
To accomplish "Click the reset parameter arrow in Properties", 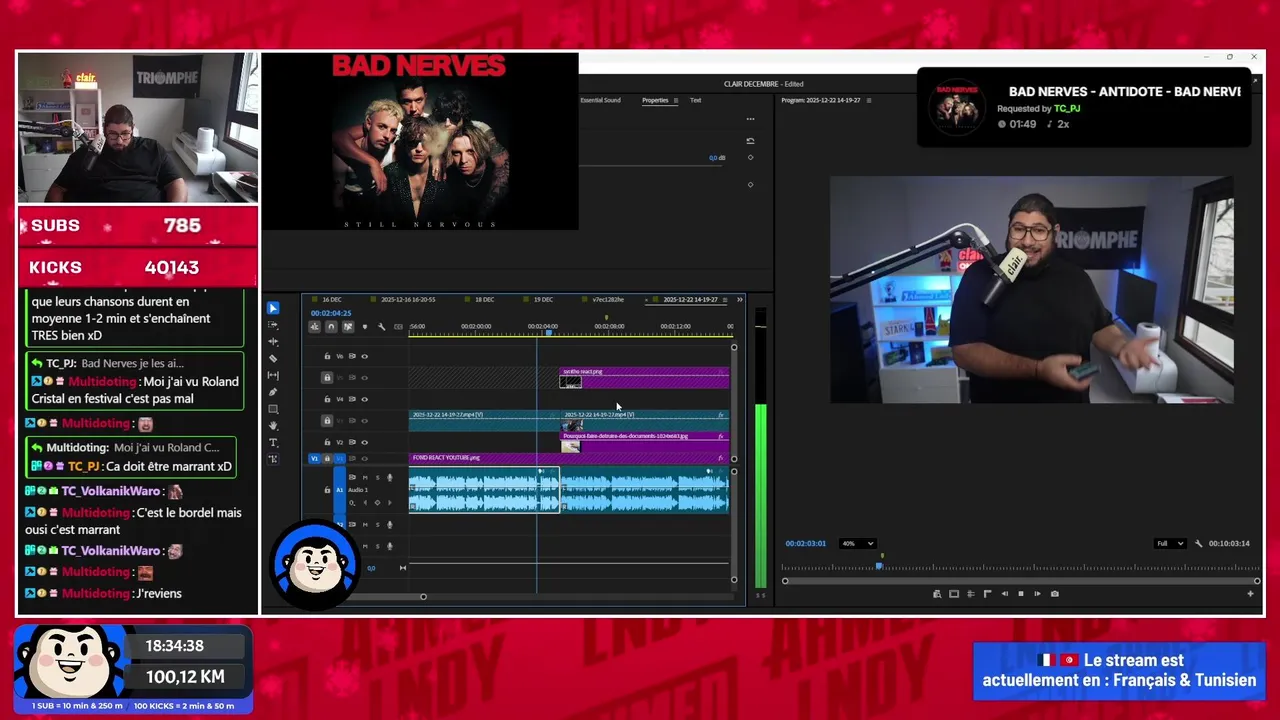I will [x=750, y=141].
